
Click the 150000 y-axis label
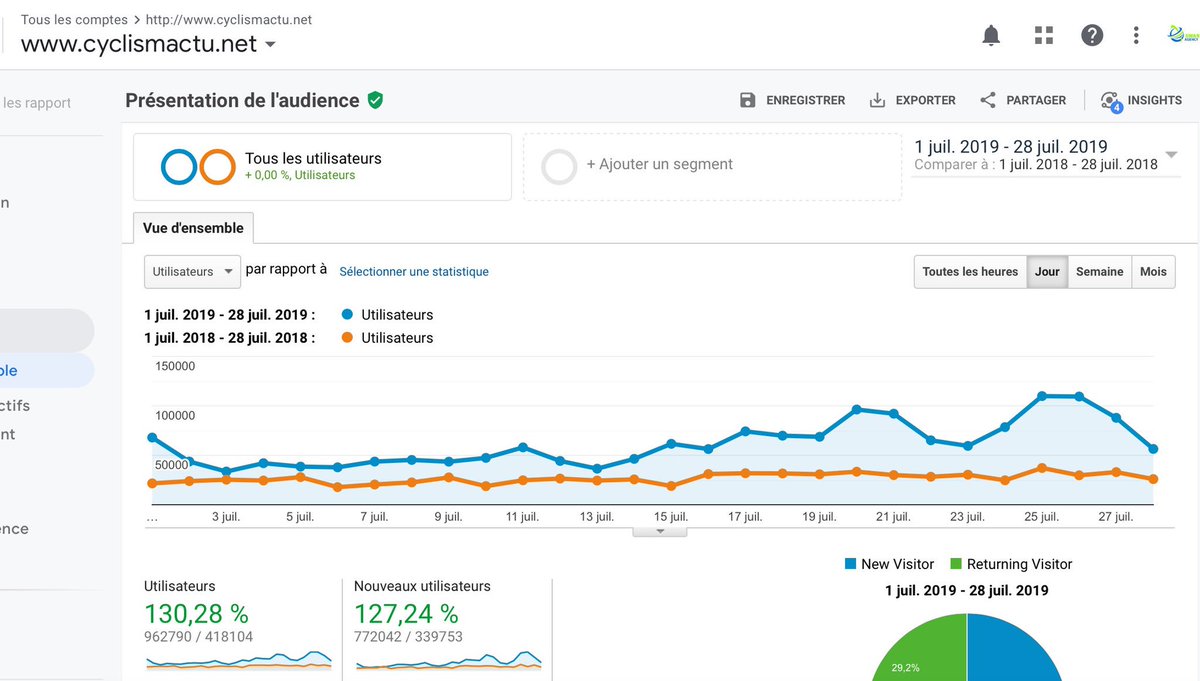[x=175, y=366]
